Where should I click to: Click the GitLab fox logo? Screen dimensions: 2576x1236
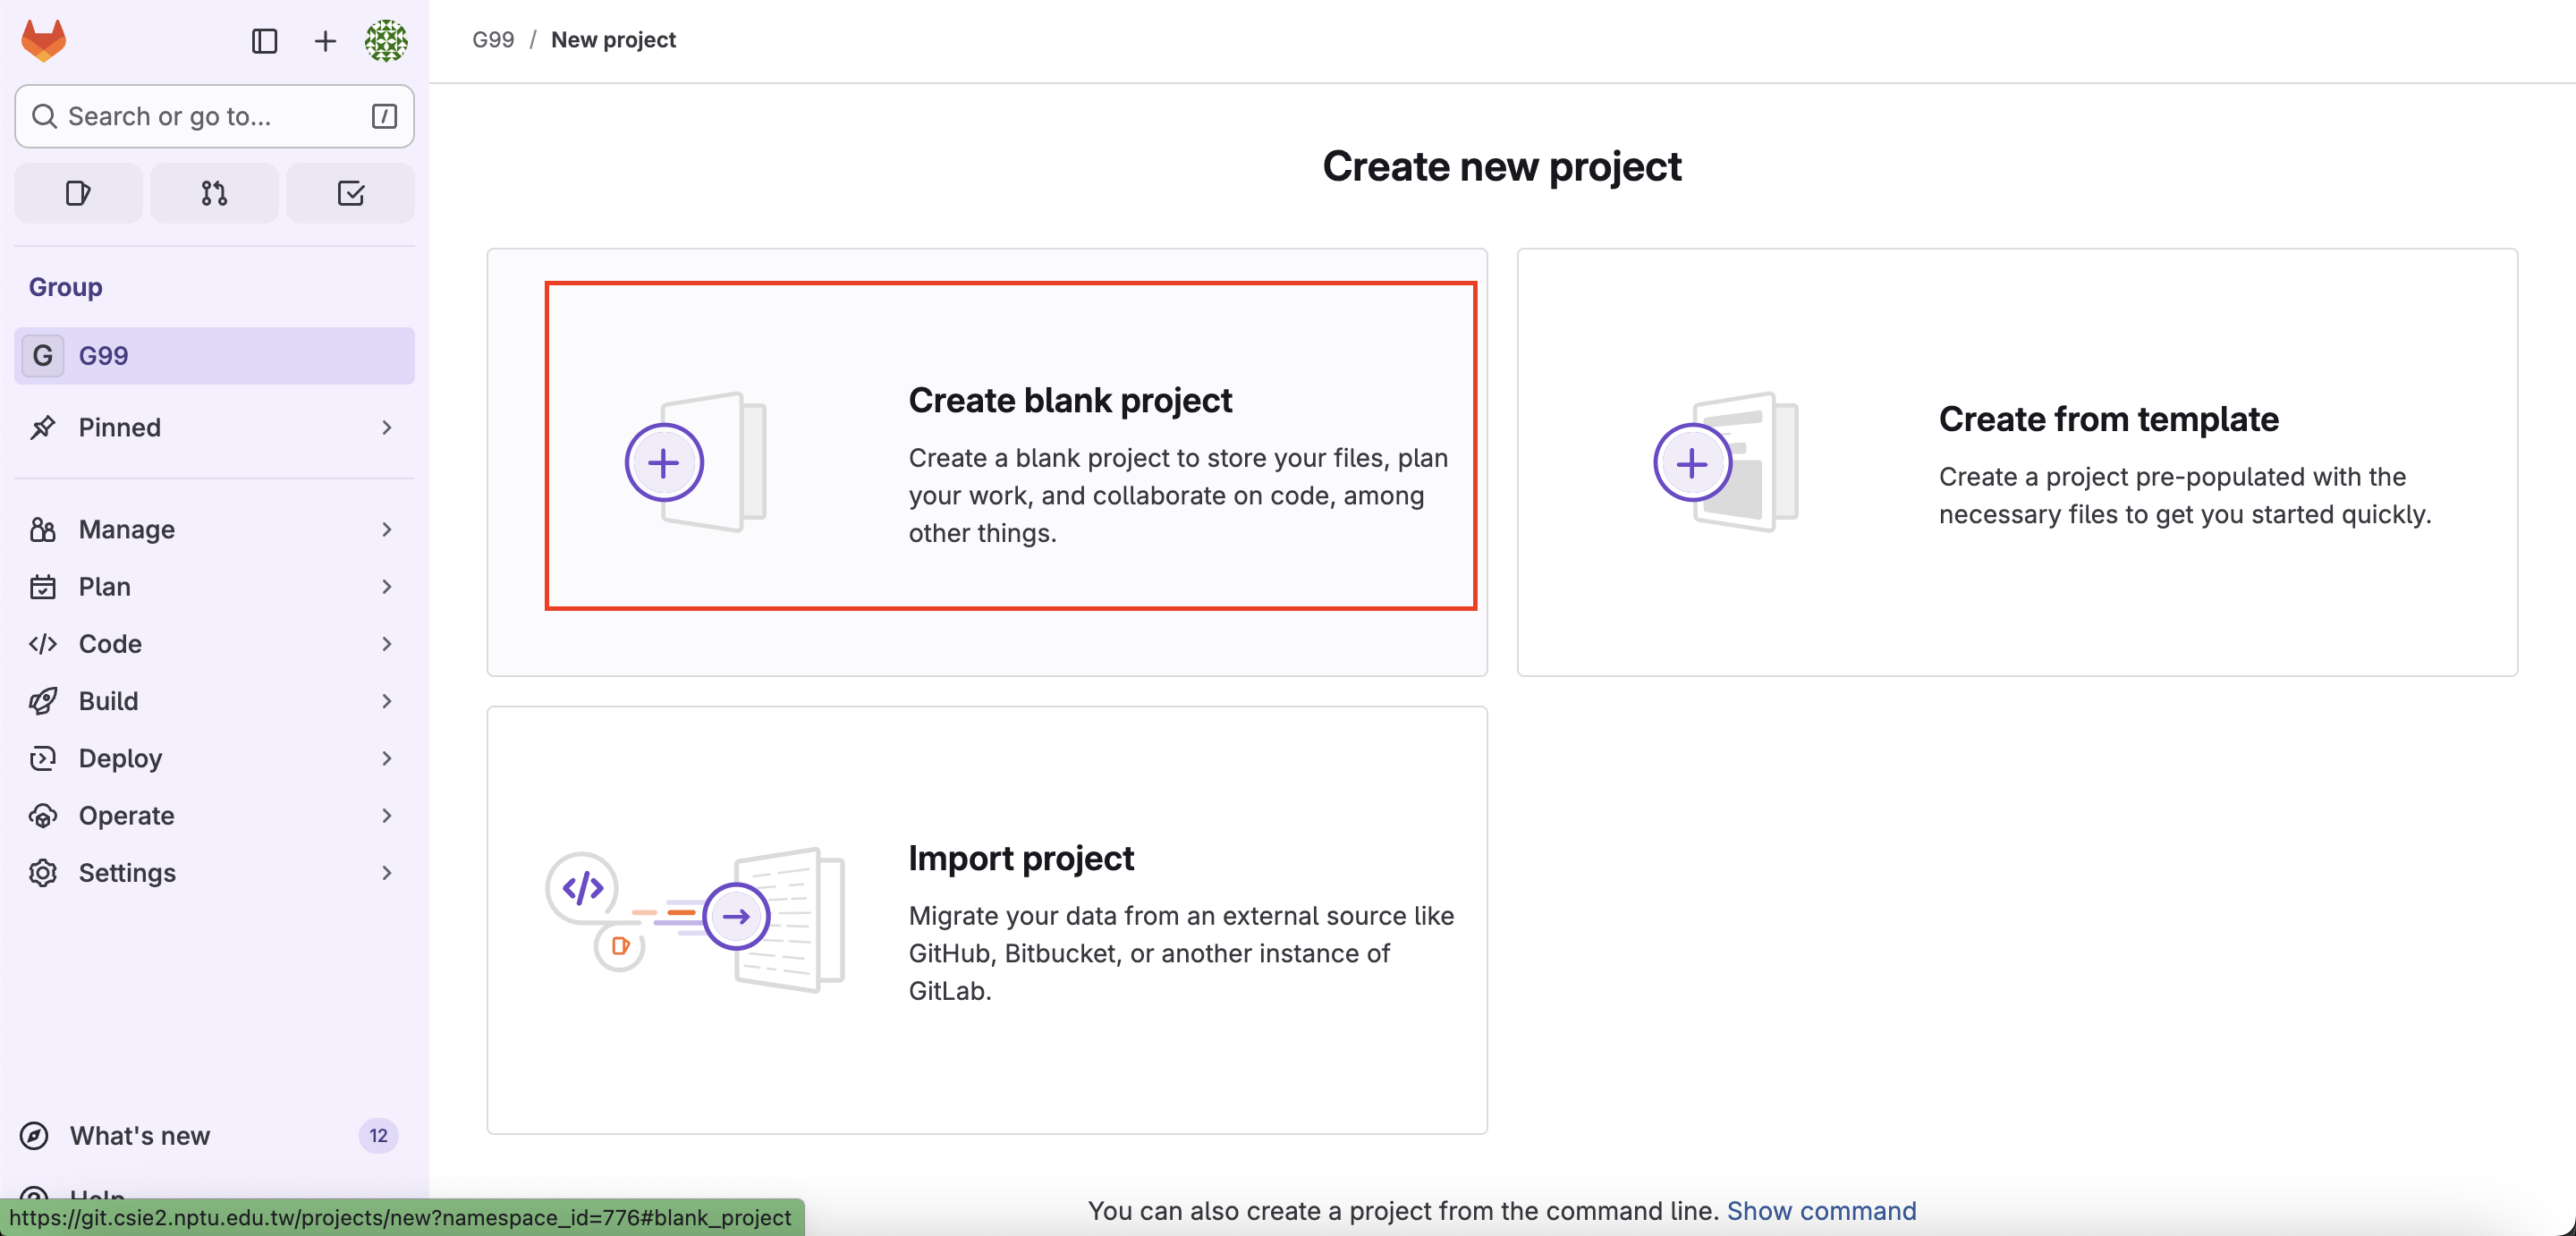click(x=43, y=41)
